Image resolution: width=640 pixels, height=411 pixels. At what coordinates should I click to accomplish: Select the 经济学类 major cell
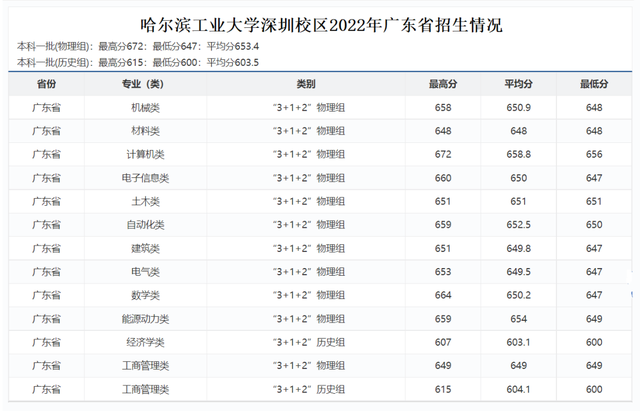(145, 342)
